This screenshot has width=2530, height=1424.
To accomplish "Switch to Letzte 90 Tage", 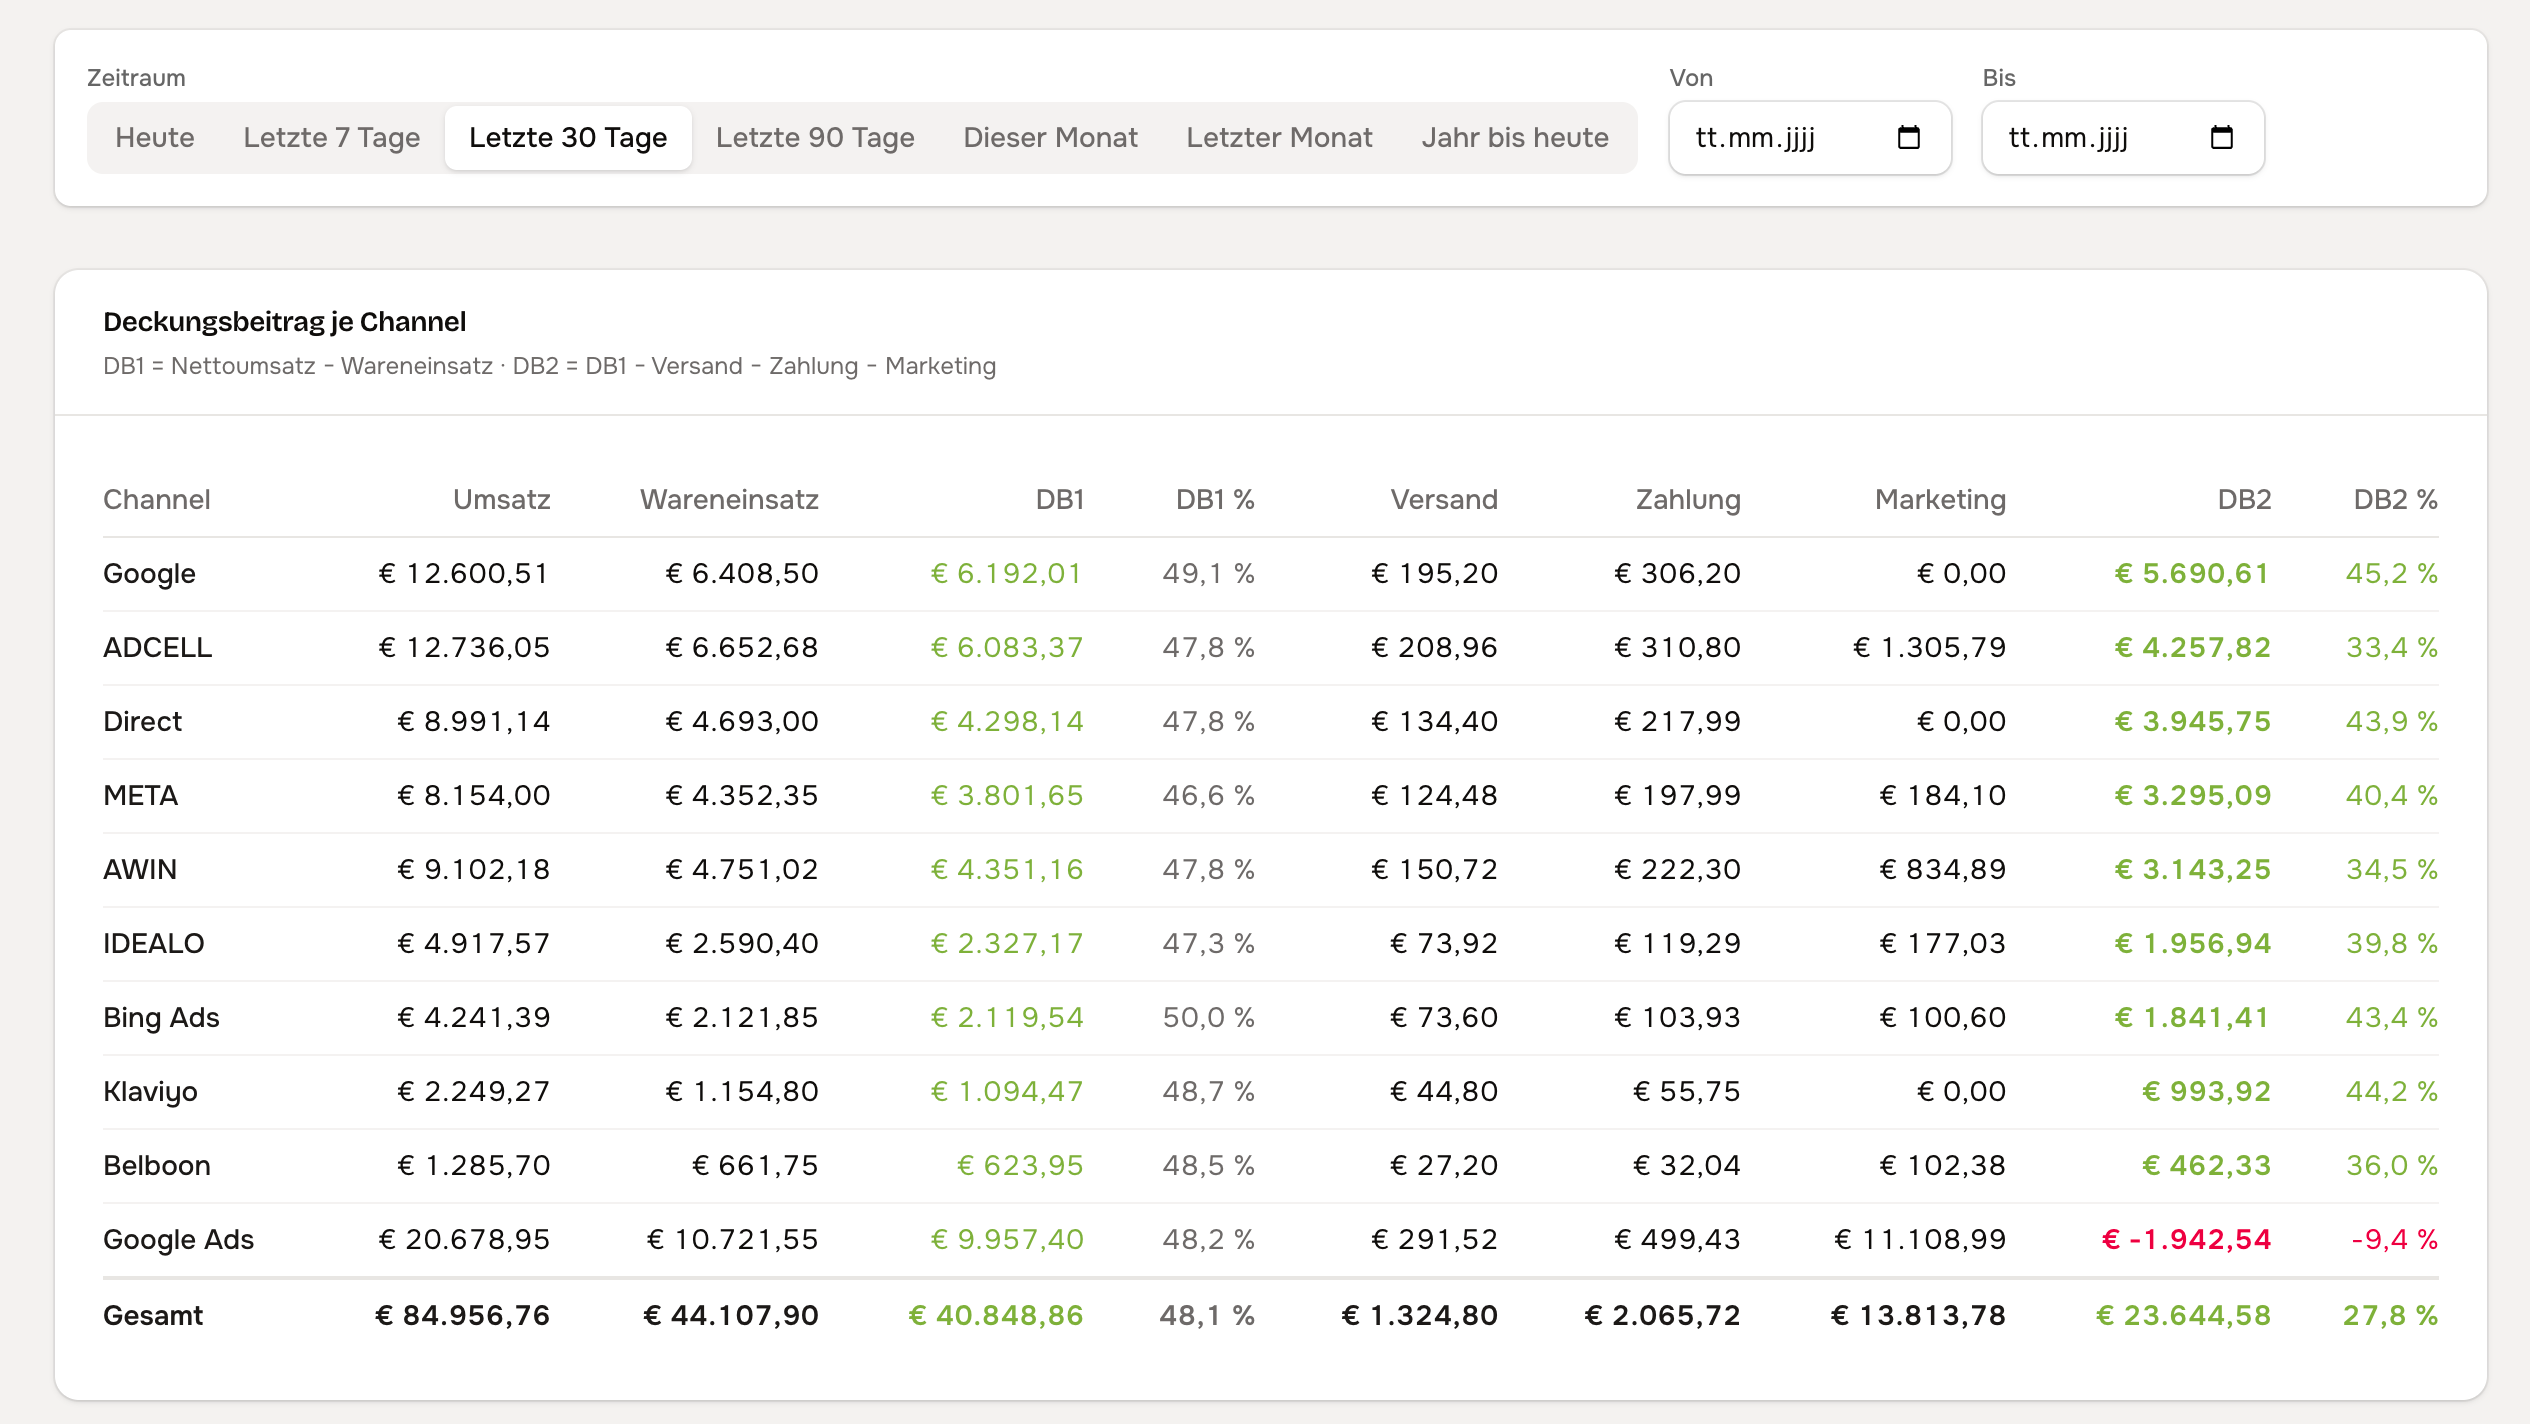I will pyautogui.click(x=815, y=138).
